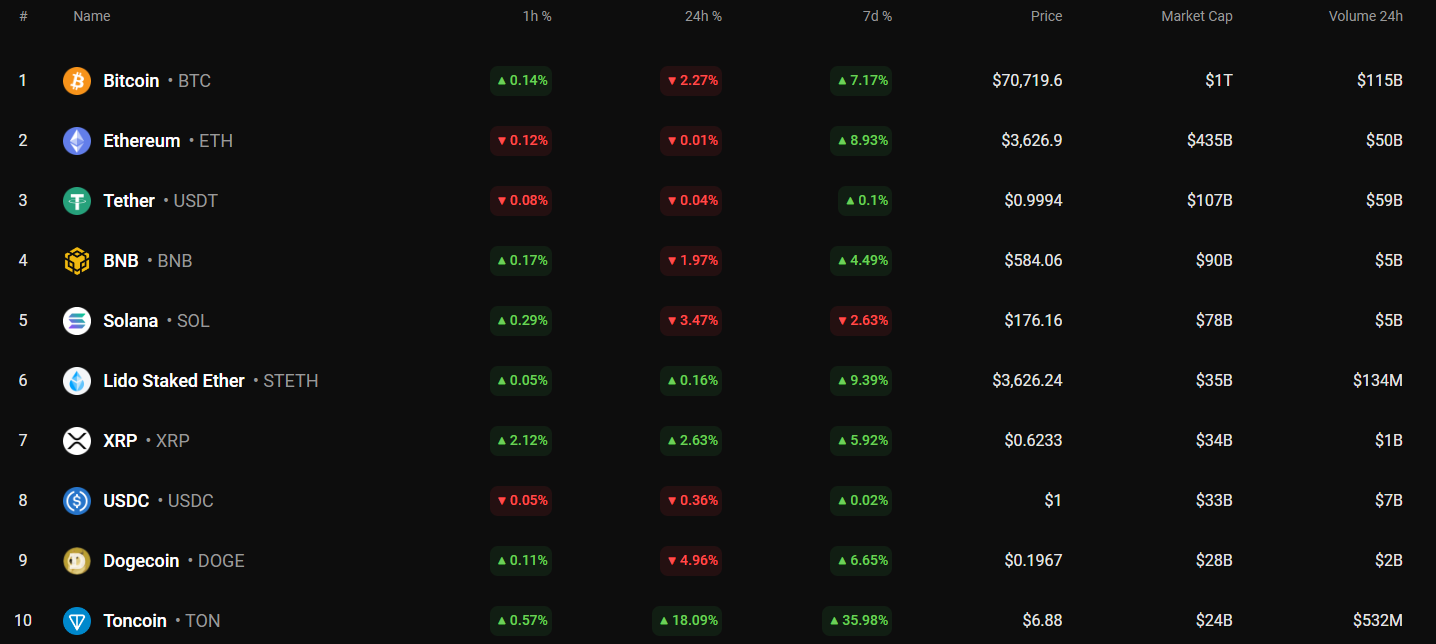Click the Dogecoin logo icon
The width and height of the screenshot is (1436, 644).
click(77, 561)
